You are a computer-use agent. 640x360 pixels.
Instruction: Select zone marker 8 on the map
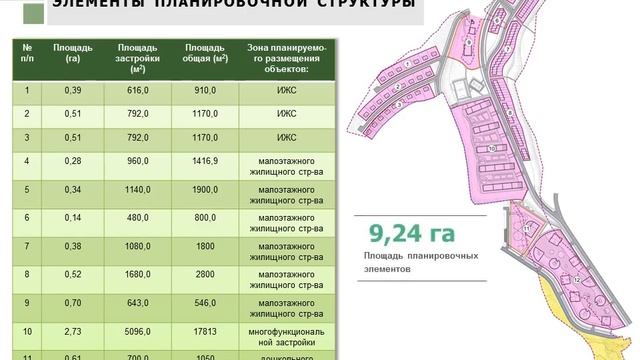coord(510,112)
